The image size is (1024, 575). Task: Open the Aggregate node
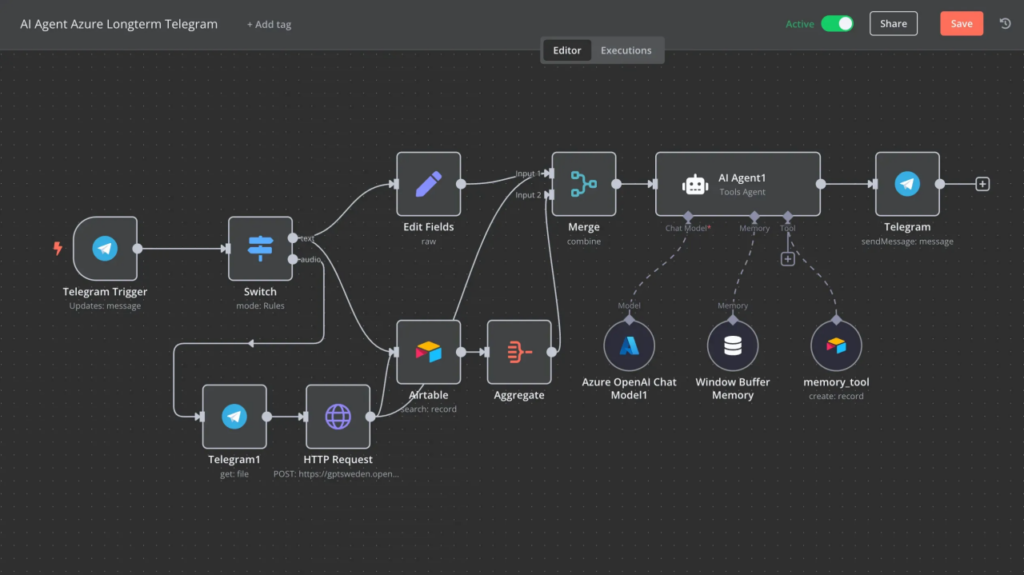click(x=519, y=352)
